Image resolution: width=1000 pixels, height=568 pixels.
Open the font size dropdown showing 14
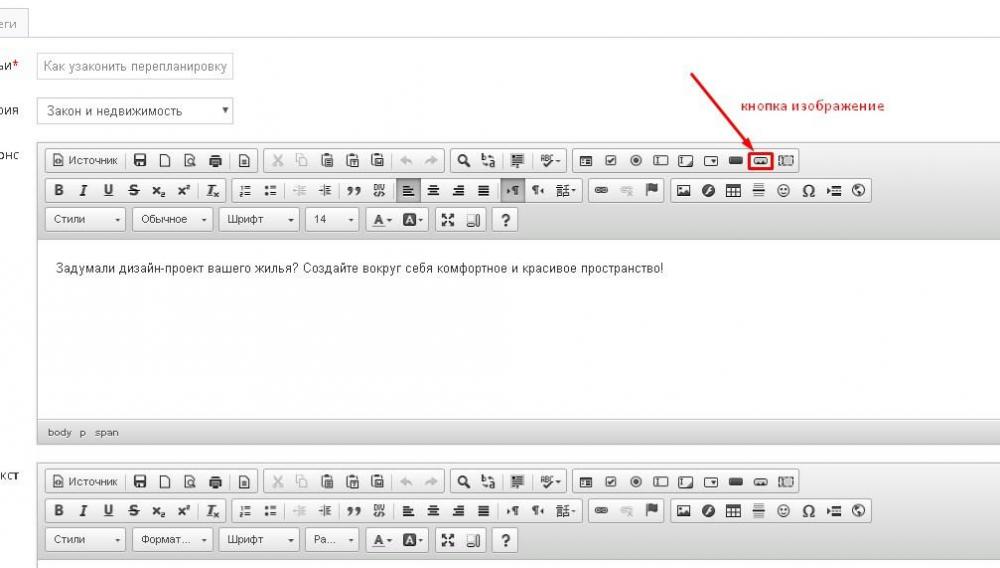coord(331,220)
